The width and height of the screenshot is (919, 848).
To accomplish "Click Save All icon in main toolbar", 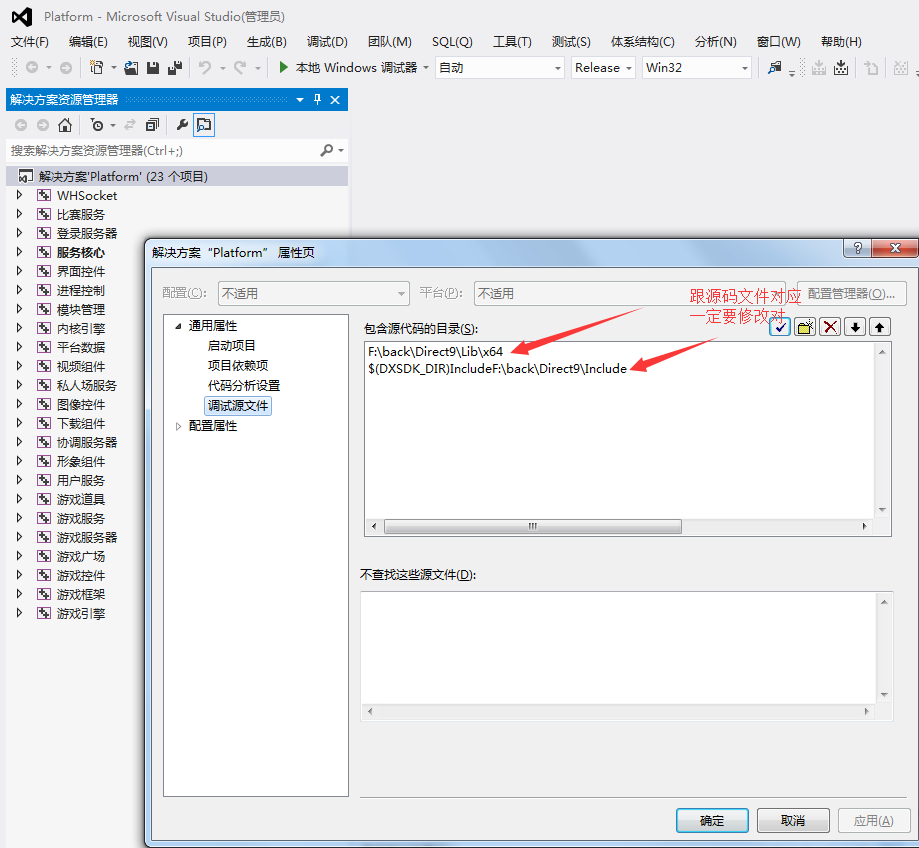I will [x=175, y=68].
